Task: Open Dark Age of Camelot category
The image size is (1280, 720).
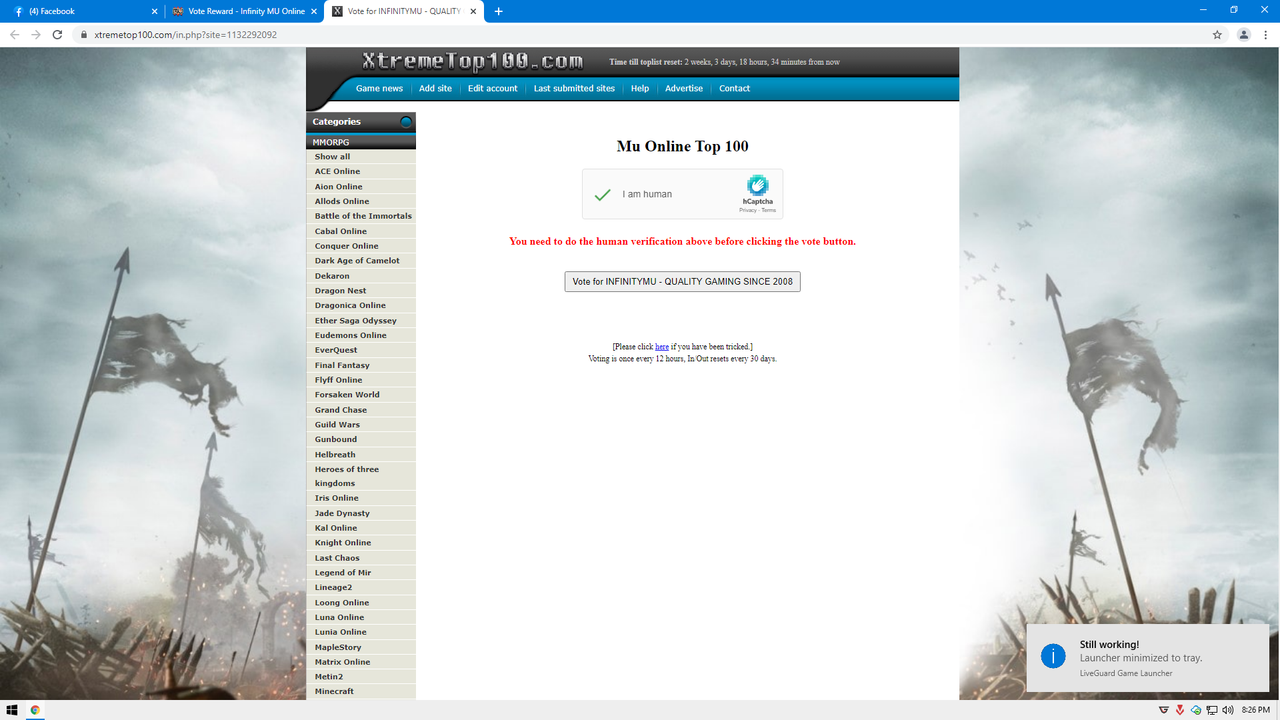Action: [357, 260]
